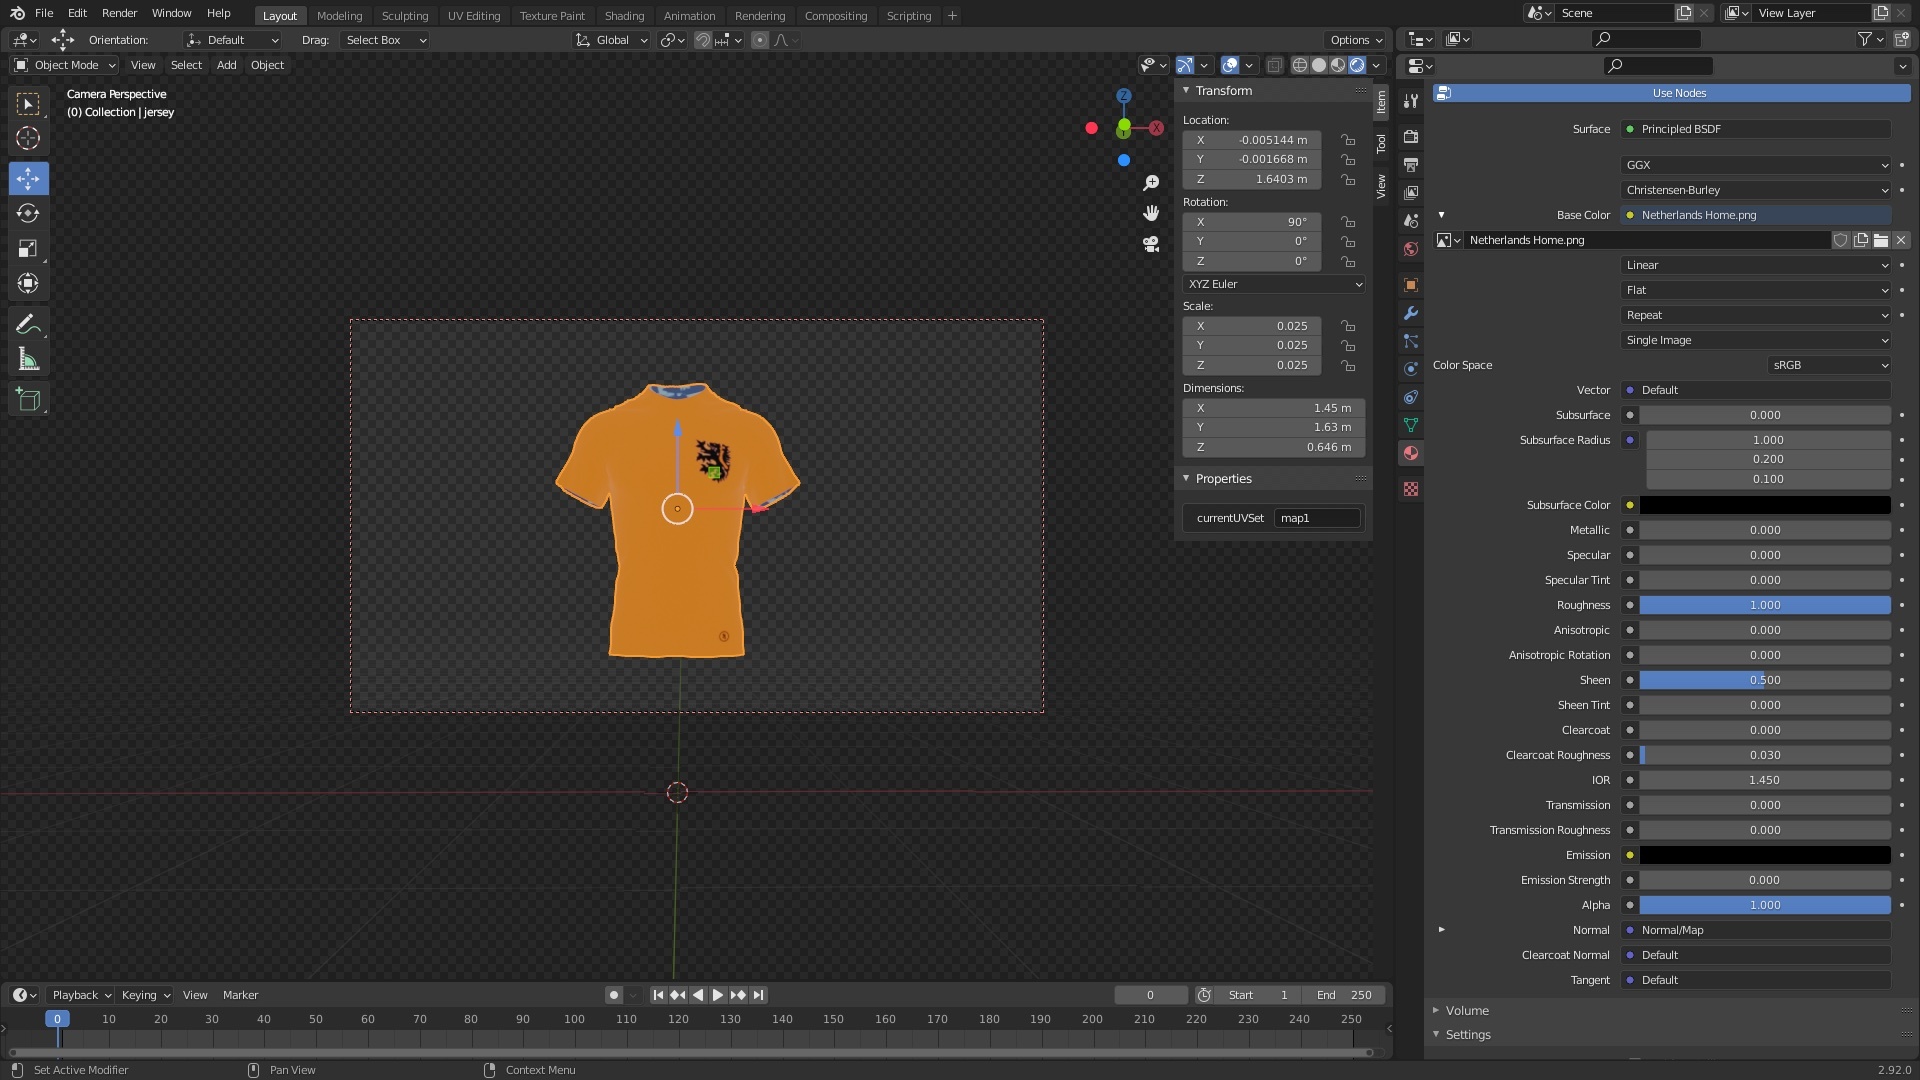The image size is (1920, 1080).
Task: Switch to the Shading workspace tab
Action: [624, 15]
